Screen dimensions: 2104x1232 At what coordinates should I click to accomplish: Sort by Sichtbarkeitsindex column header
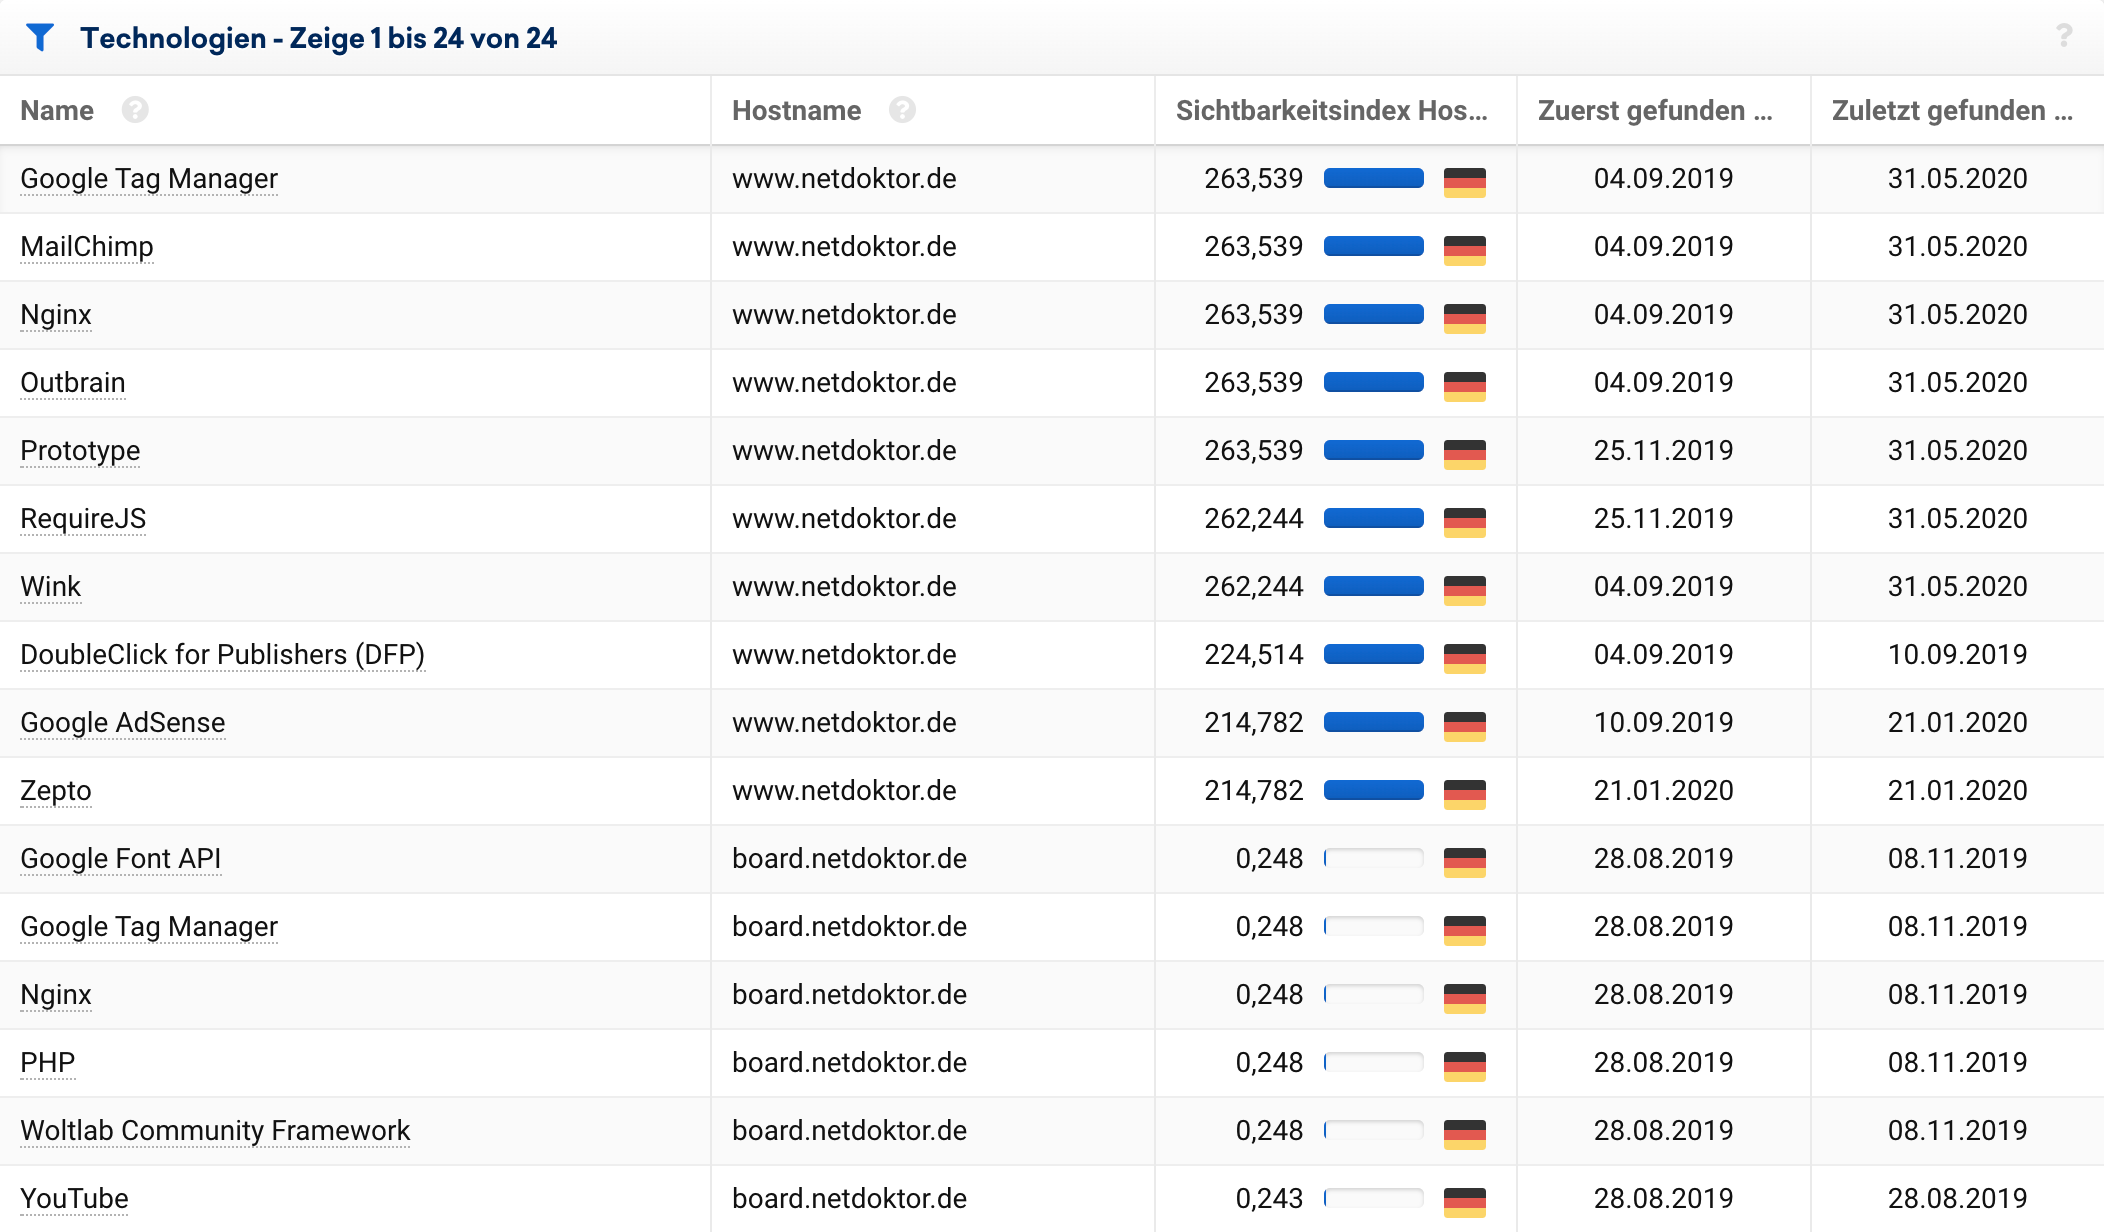click(1331, 110)
